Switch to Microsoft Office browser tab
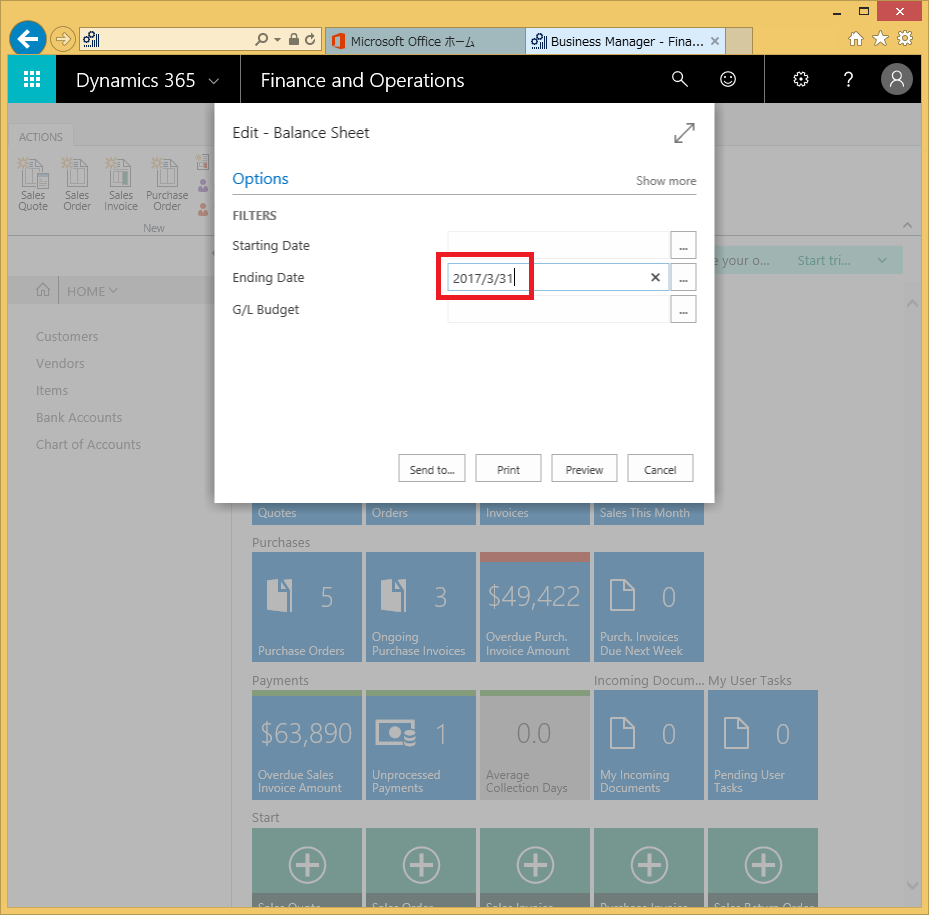 (425, 41)
